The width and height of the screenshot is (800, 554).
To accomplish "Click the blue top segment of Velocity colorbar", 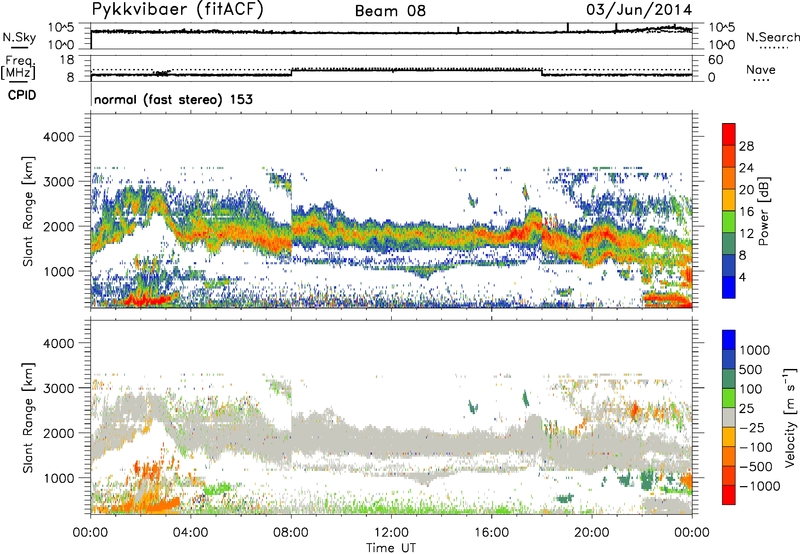I will tap(729, 340).
